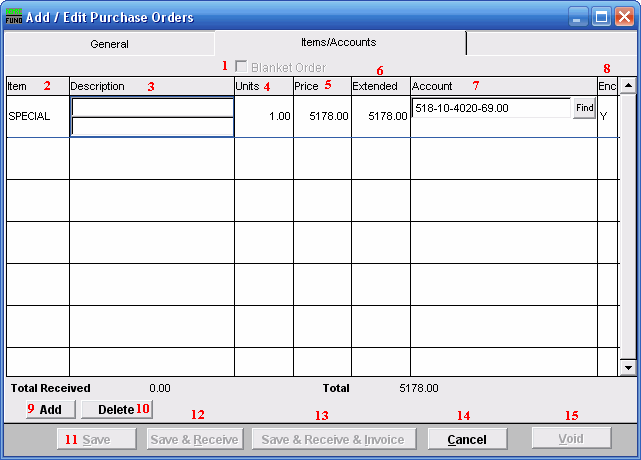Switch to the General tab
Screen dimensions: 641x460
coord(109,44)
